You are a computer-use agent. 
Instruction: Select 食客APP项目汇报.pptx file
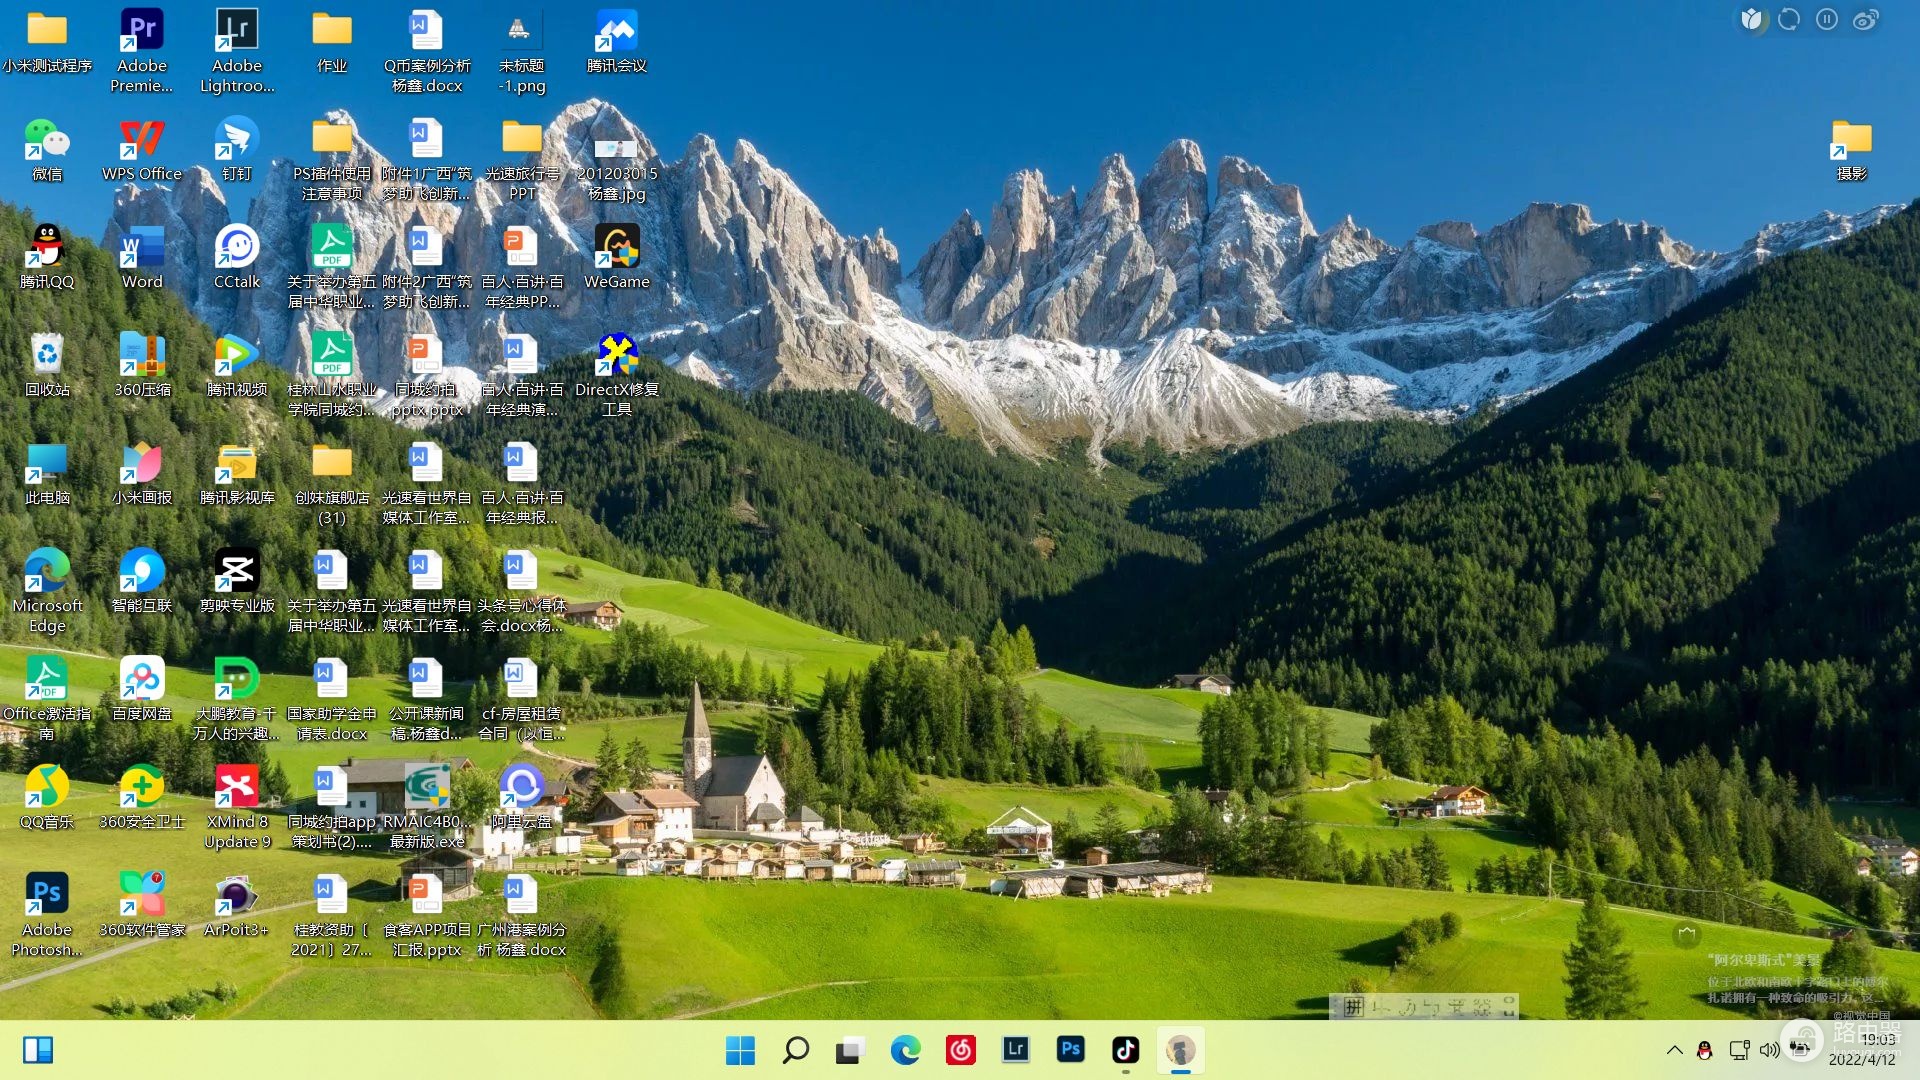(x=427, y=916)
